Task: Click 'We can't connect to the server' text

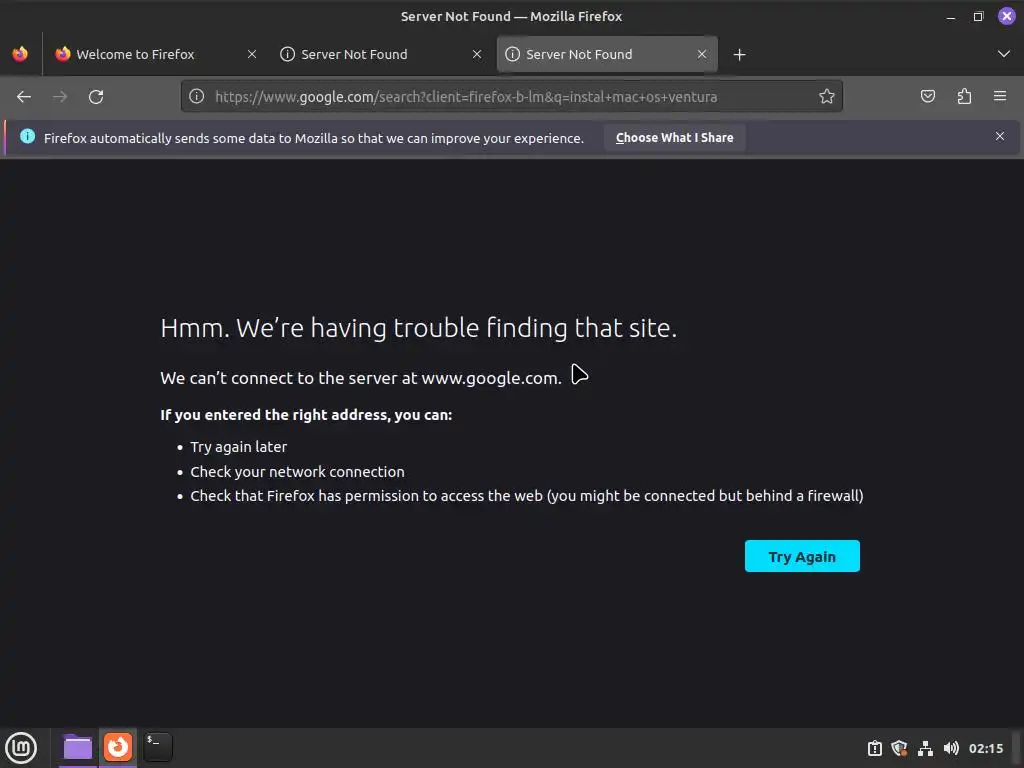Action: pyautogui.click(x=360, y=378)
